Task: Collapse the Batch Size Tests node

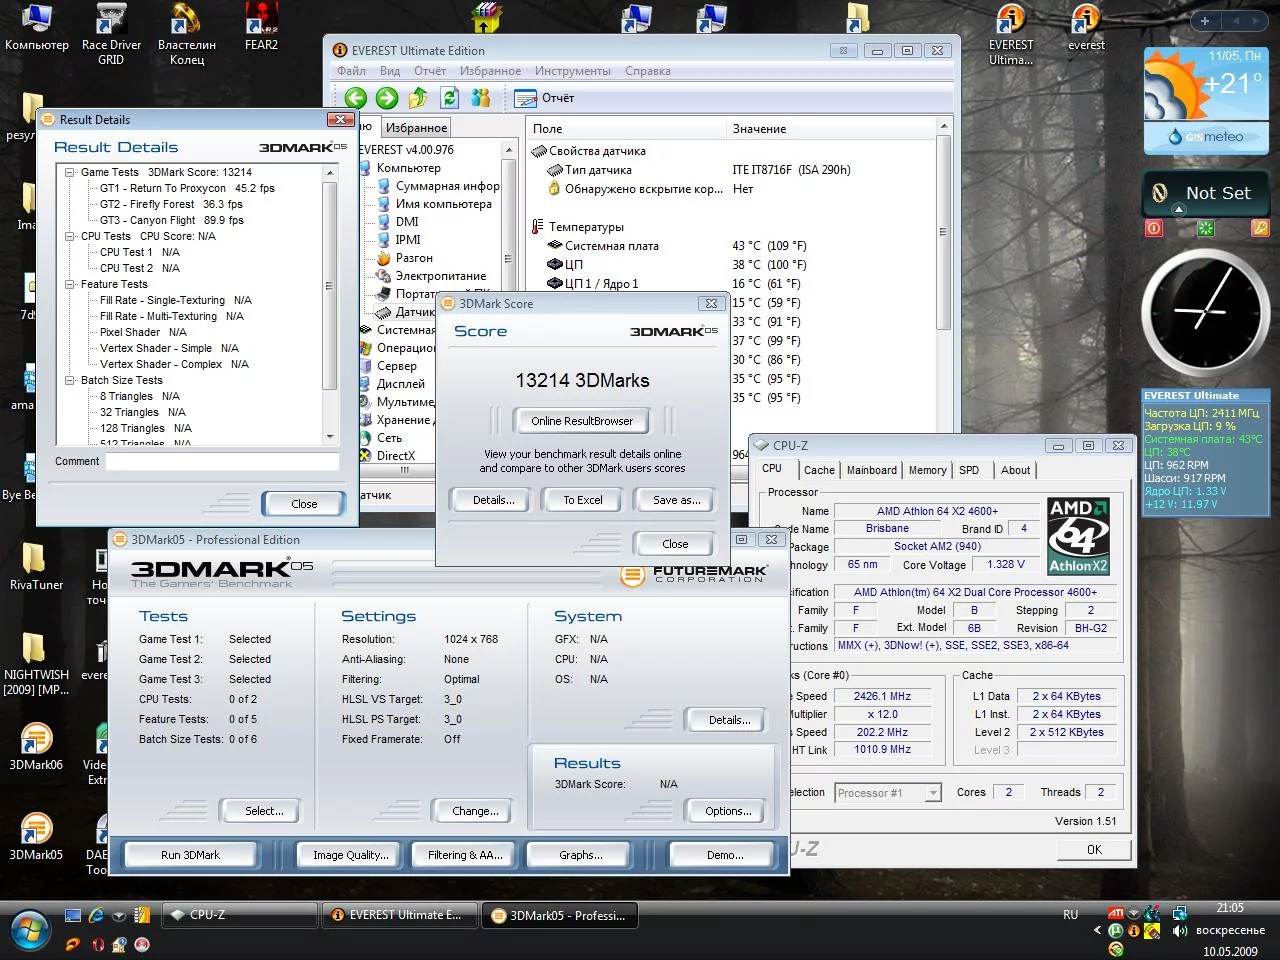Action: tap(70, 380)
